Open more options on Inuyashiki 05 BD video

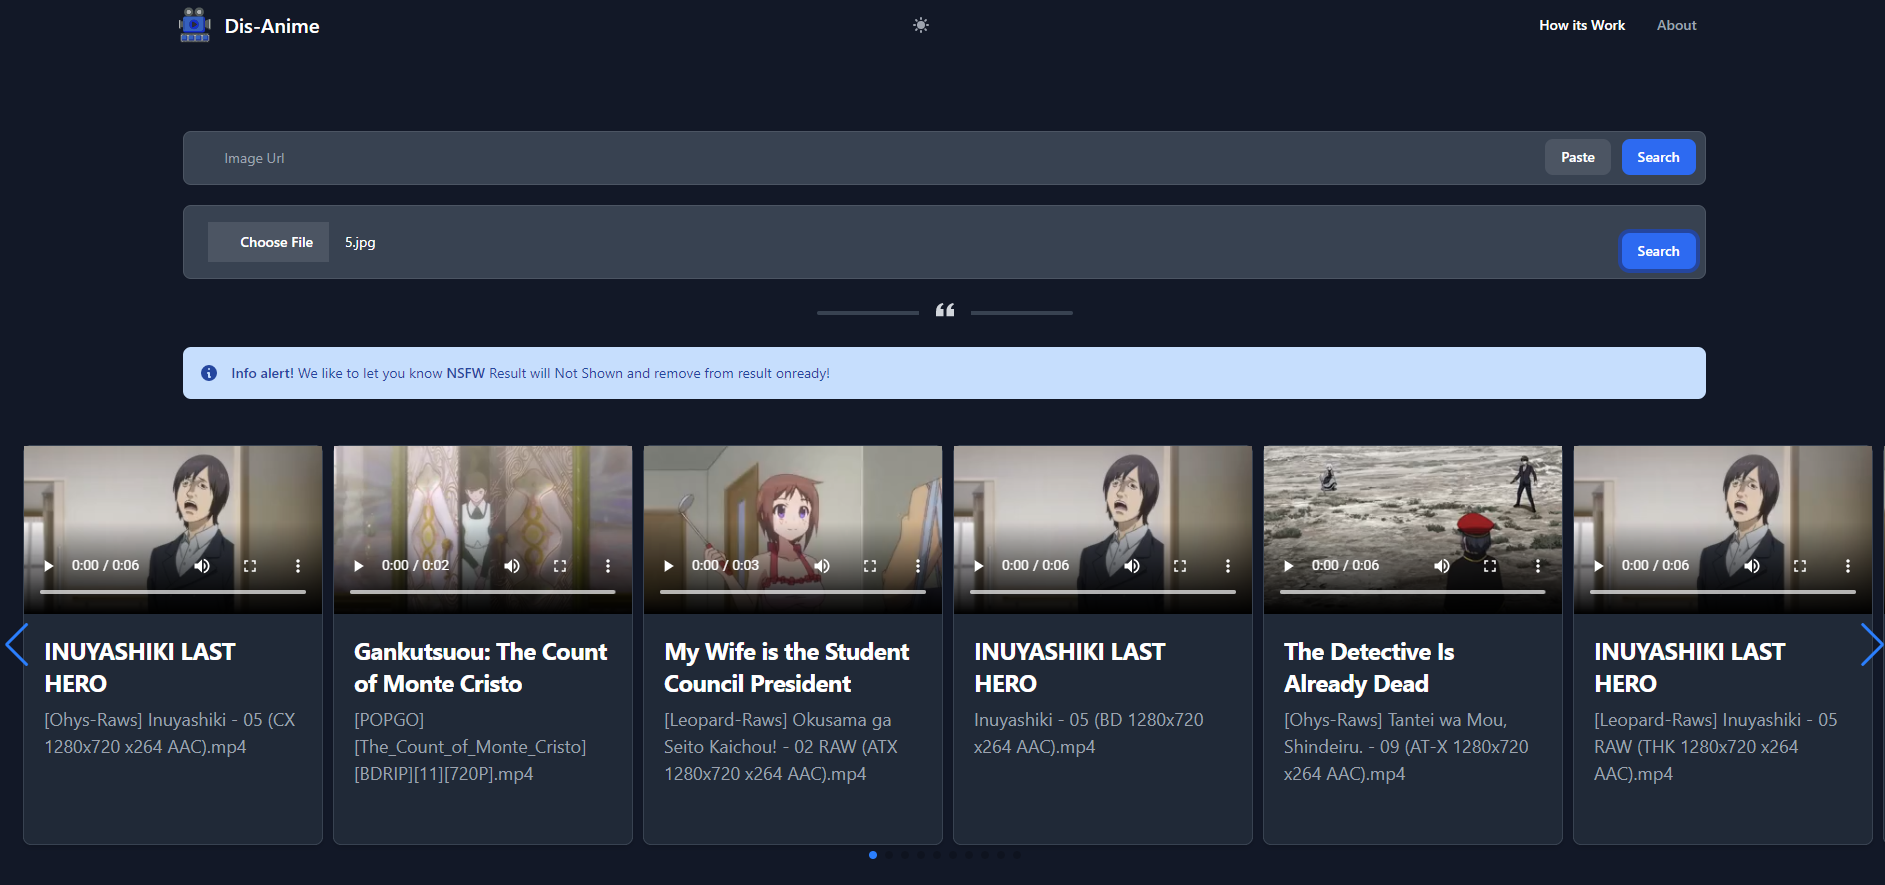pos(1228,566)
